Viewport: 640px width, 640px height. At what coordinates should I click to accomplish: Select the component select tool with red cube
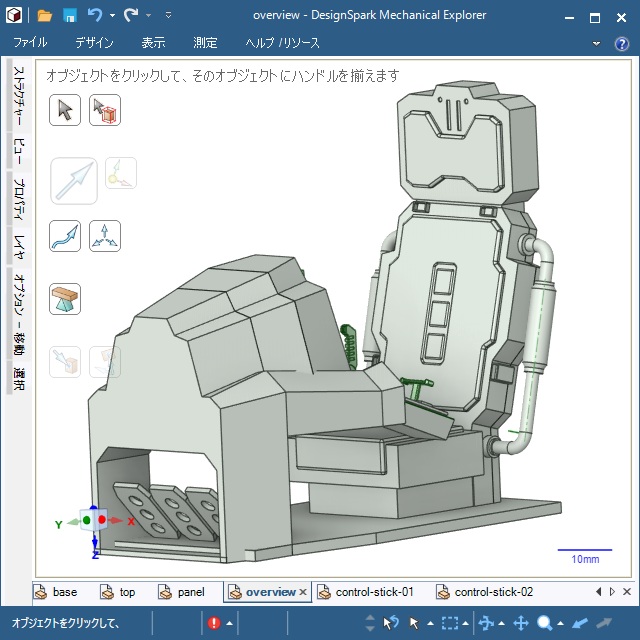pos(105,110)
